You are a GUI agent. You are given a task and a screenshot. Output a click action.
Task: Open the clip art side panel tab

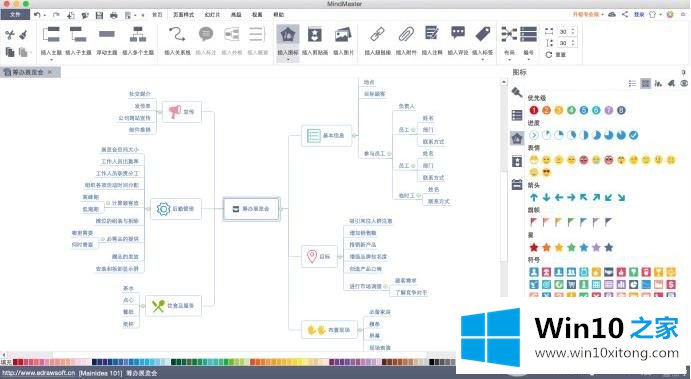(x=517, y=161)
